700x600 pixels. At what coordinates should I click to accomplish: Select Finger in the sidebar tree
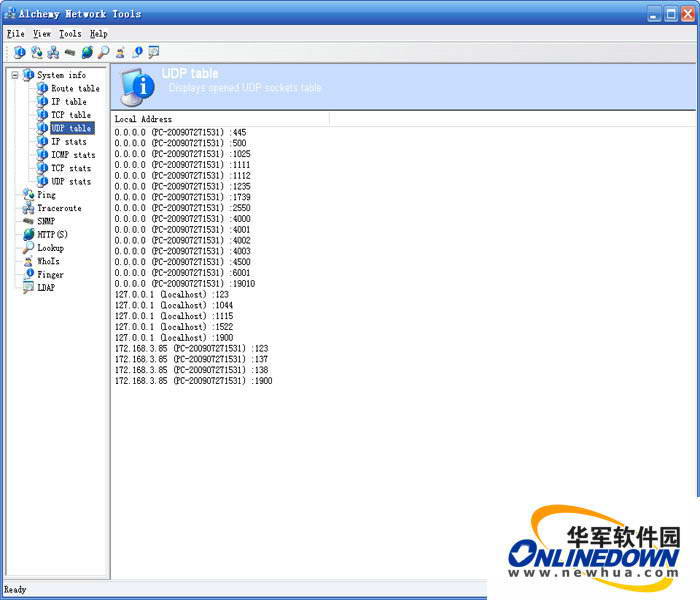[50, 275]
